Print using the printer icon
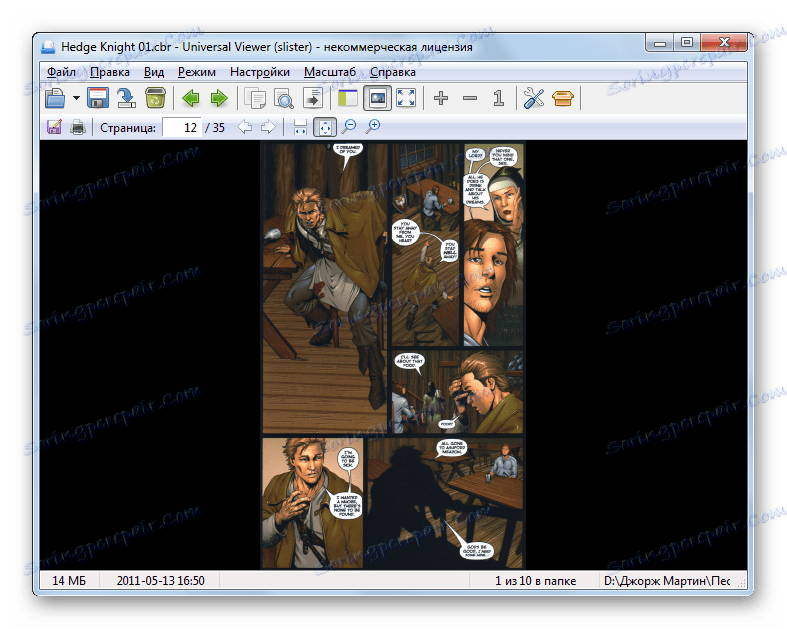Viewport: 787px width, 629px height. pos(77,127)
